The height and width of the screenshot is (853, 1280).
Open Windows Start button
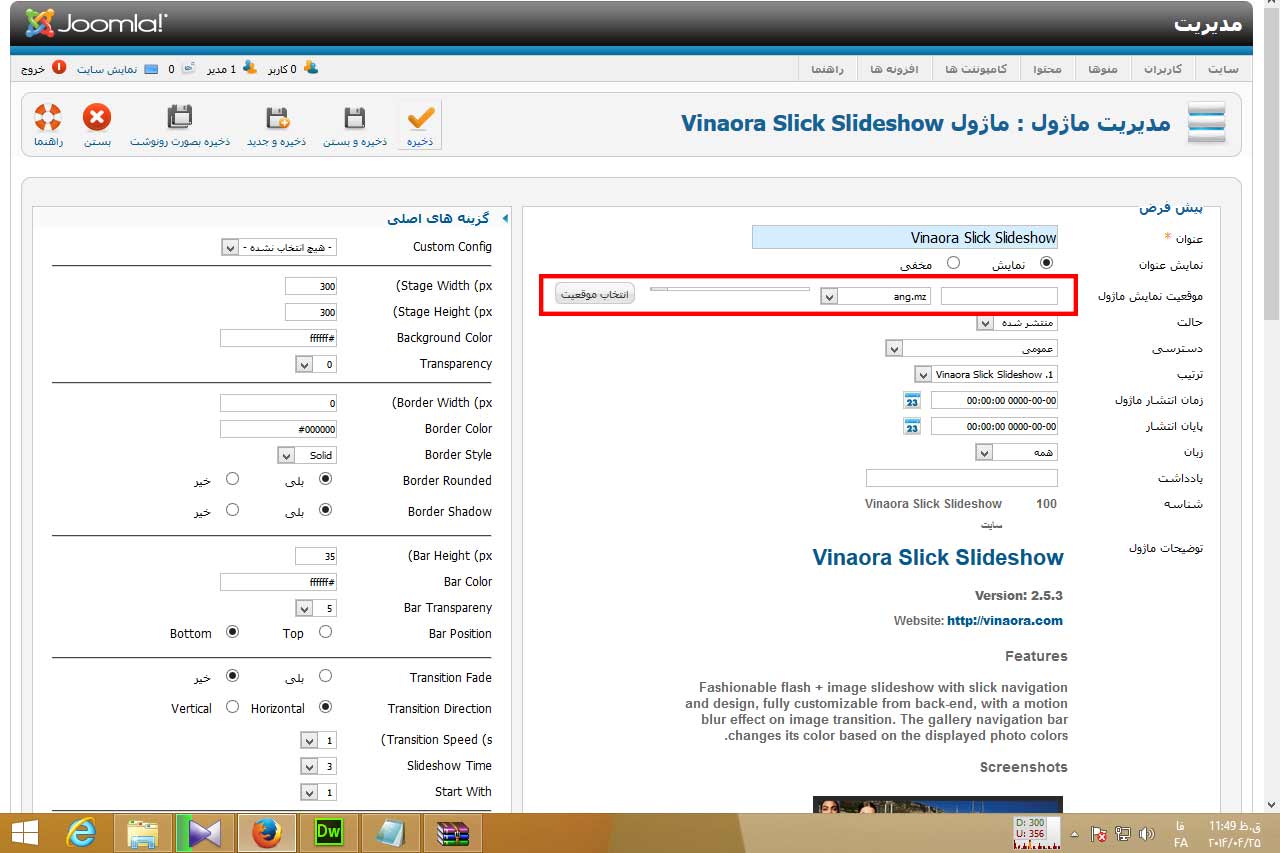tap(24, 832)
